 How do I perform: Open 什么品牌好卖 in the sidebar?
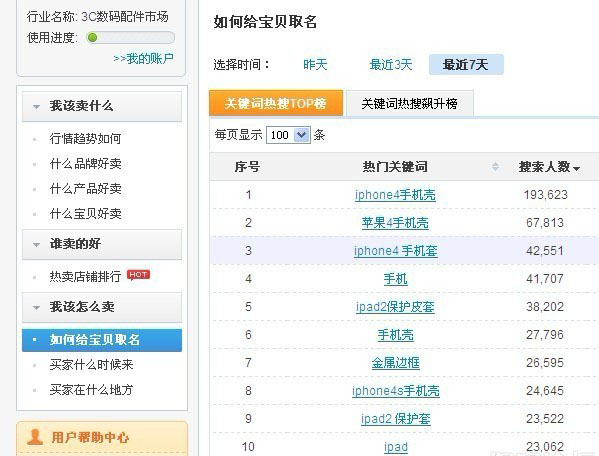86,164
